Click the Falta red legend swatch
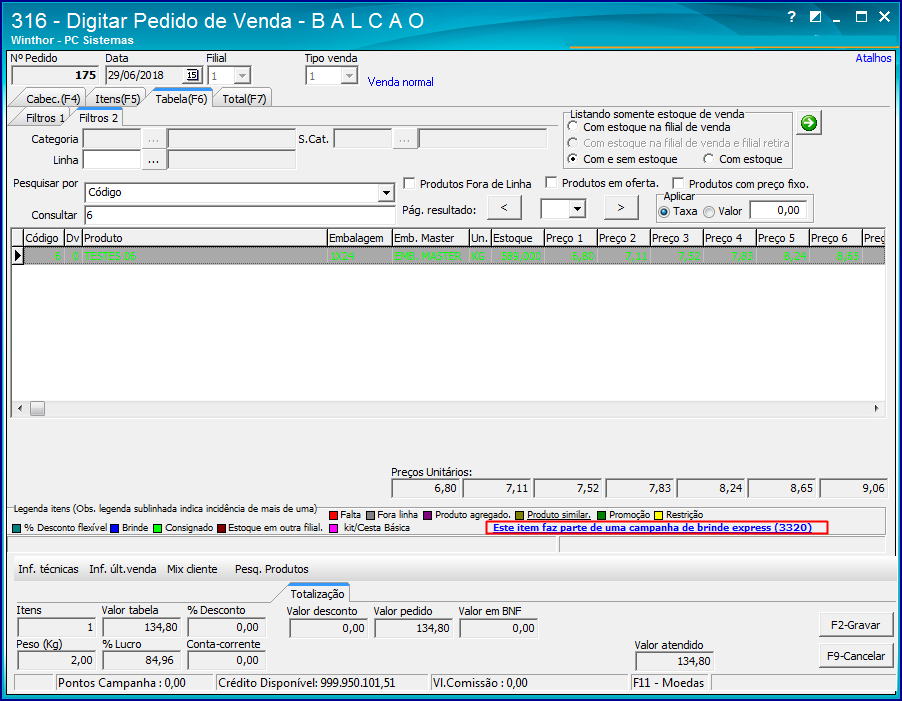Screen dimensions: 902x701 coord(333,515)
